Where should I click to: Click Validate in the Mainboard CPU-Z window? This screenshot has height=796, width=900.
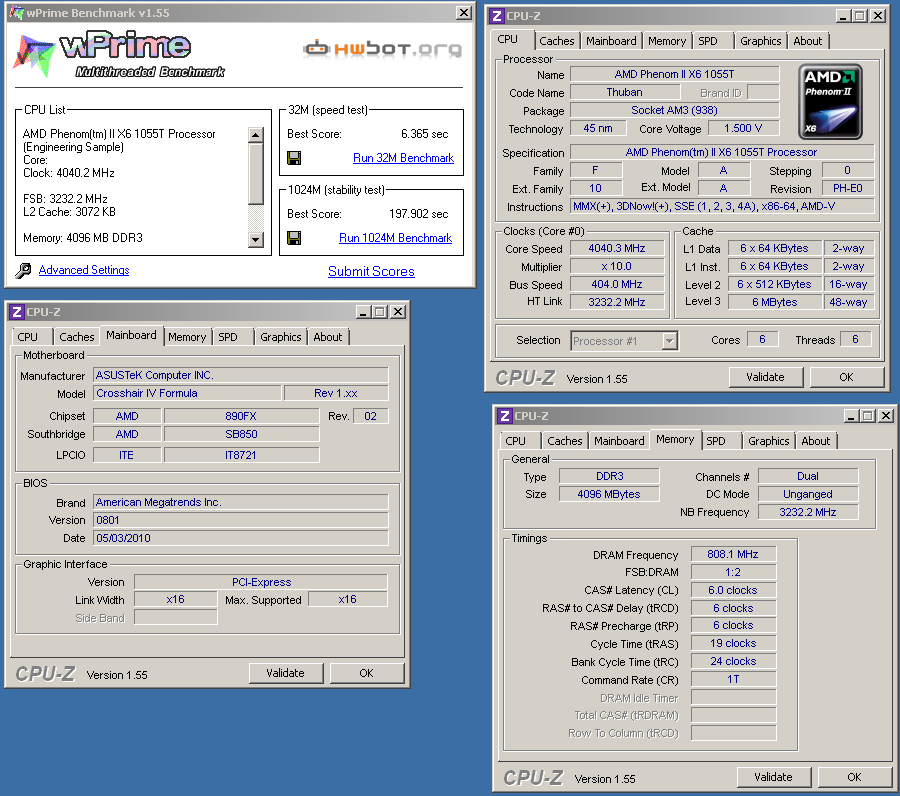(285, 673)
